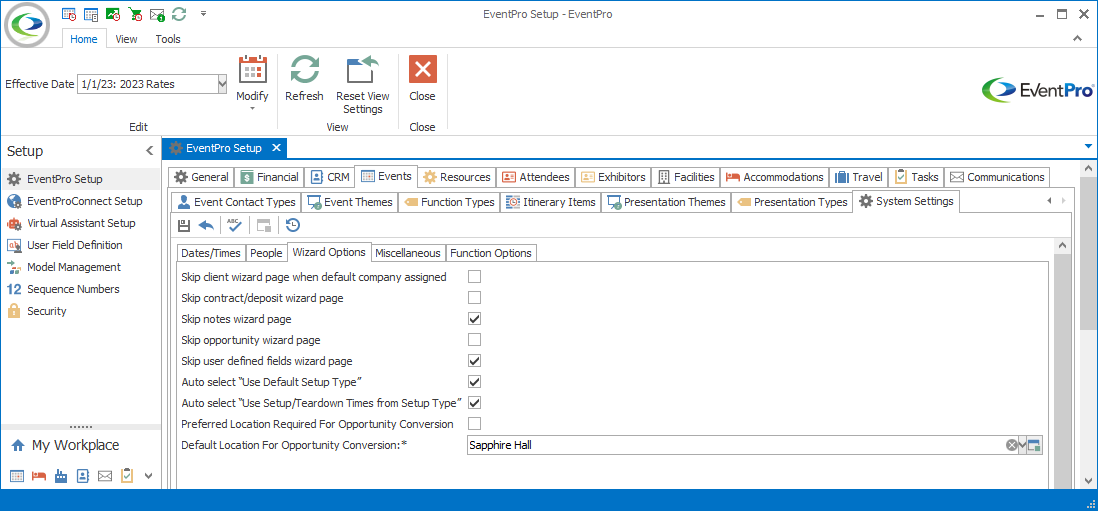Viewport: 1098px width, 511px height.
Task: Click the small sync icon in title bar
Action: (x=180, y=14)
